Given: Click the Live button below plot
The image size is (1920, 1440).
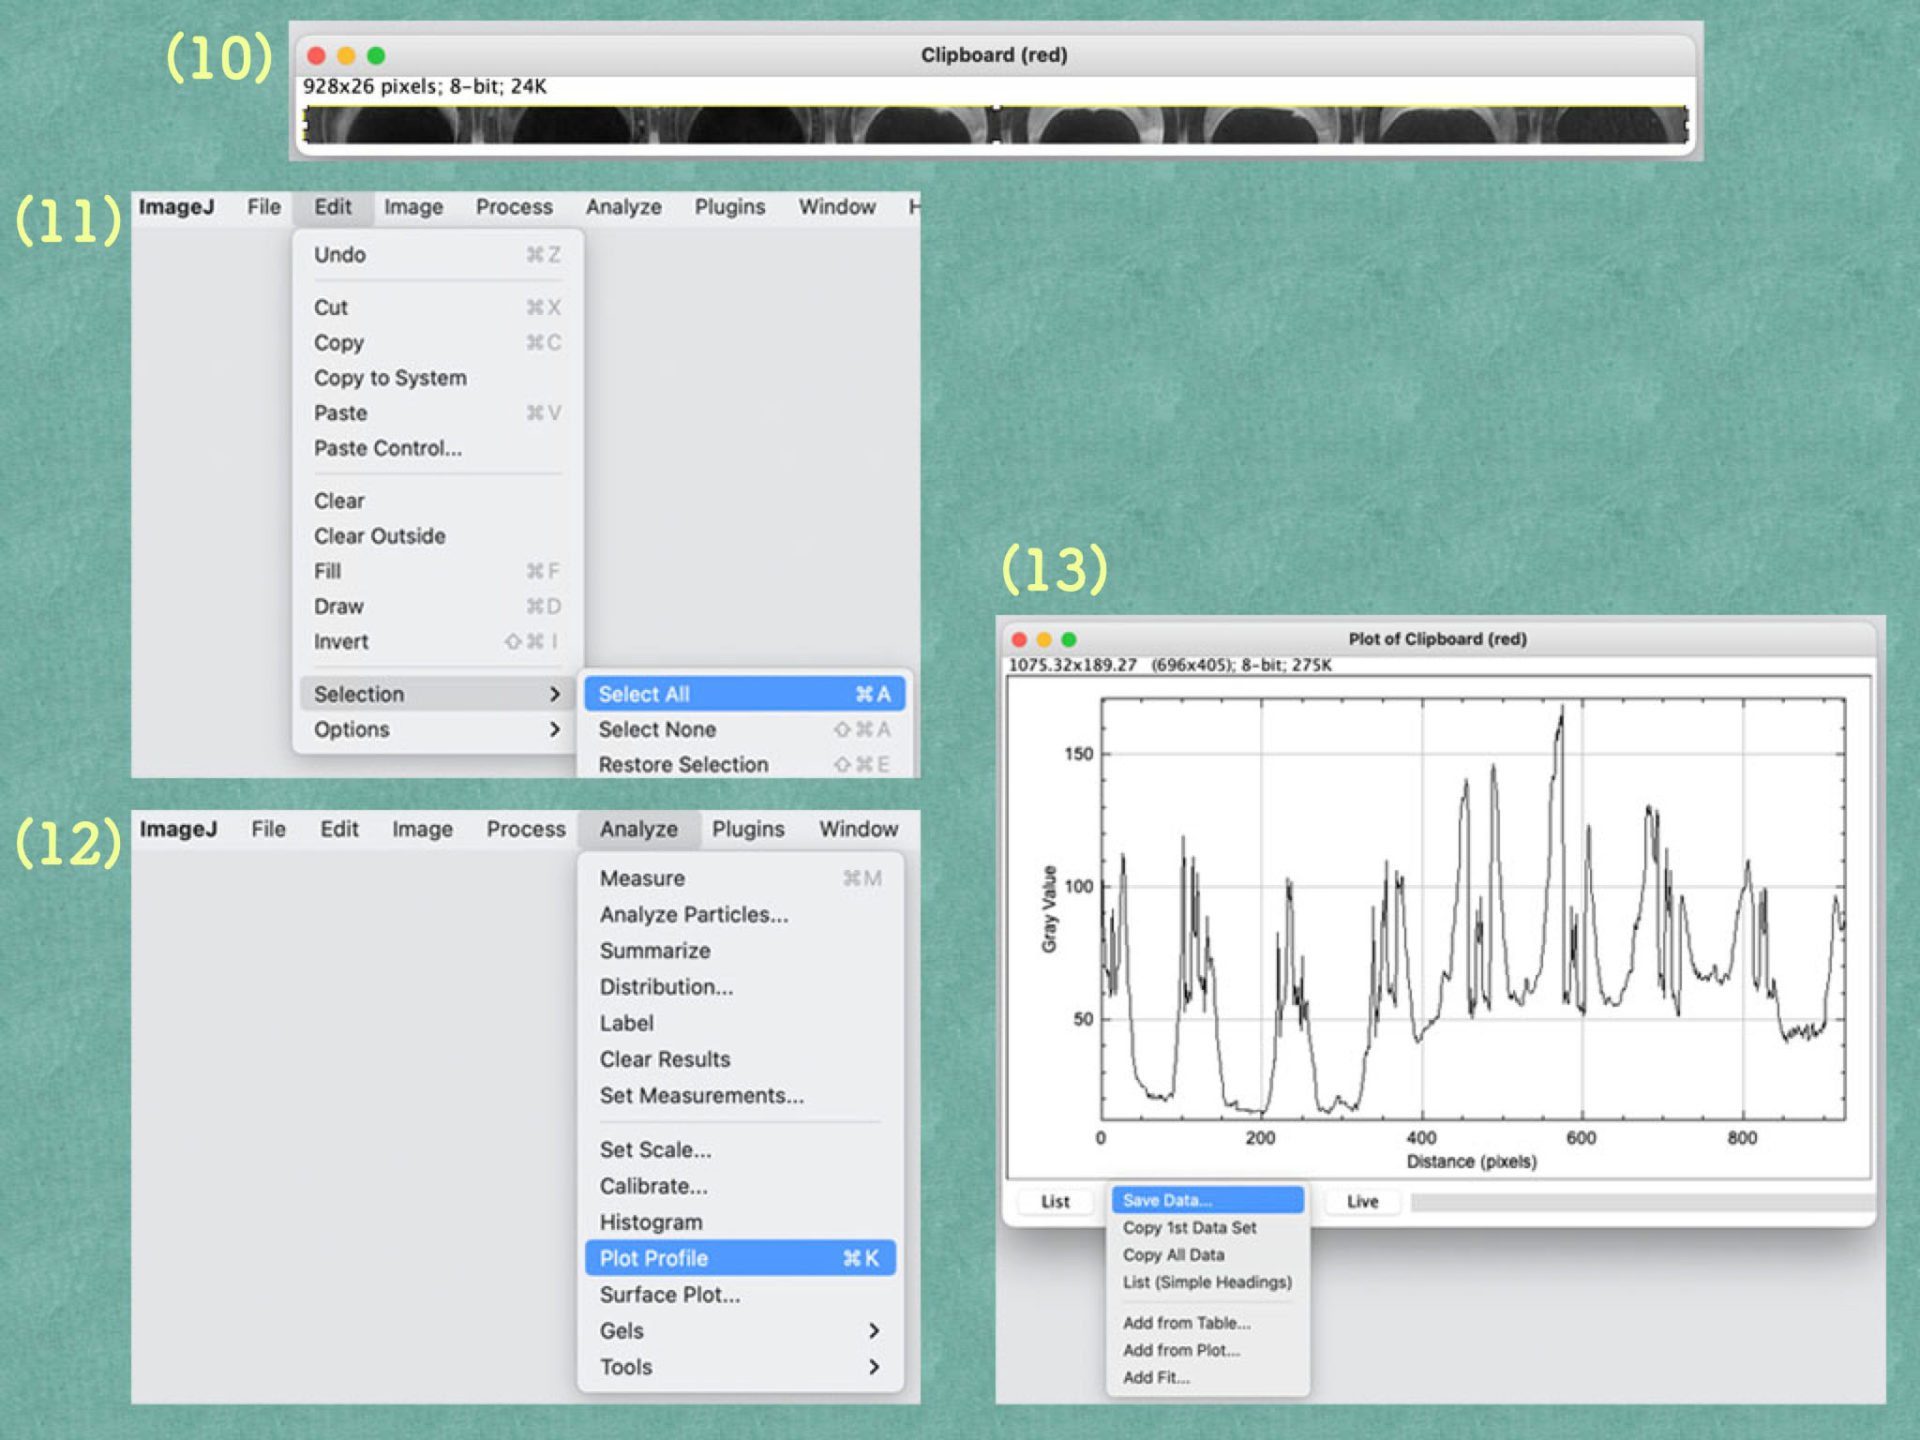Looking at the screenshot, I should click(x=1362, y=1201).
